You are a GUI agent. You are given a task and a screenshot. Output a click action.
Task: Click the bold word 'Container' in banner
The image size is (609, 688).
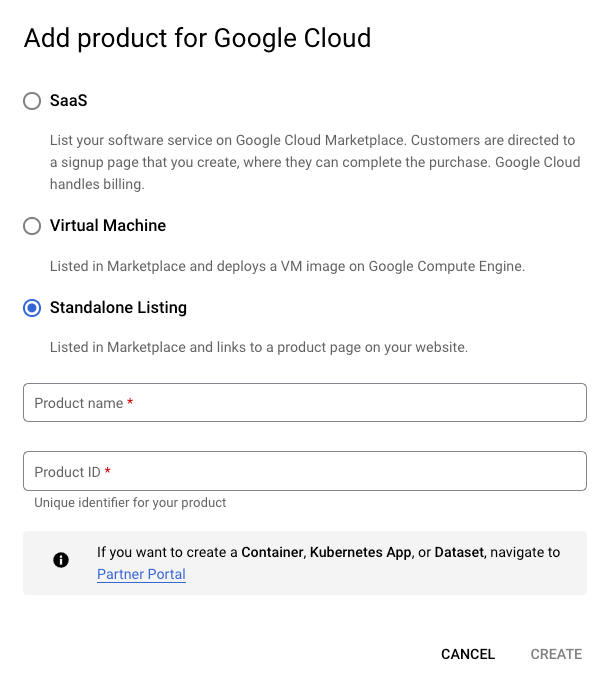pos(273,552)
